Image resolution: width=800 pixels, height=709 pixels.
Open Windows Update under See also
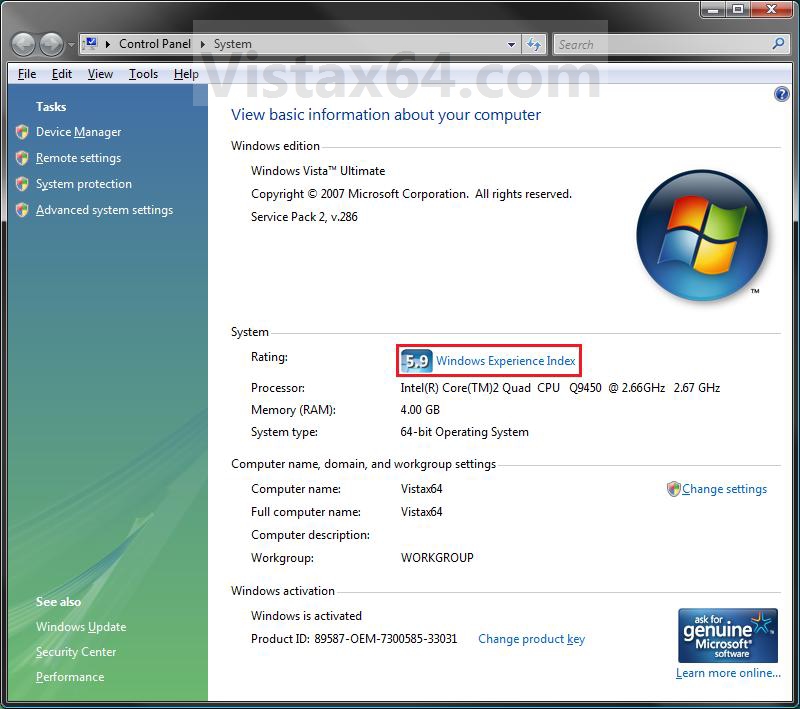81,627
